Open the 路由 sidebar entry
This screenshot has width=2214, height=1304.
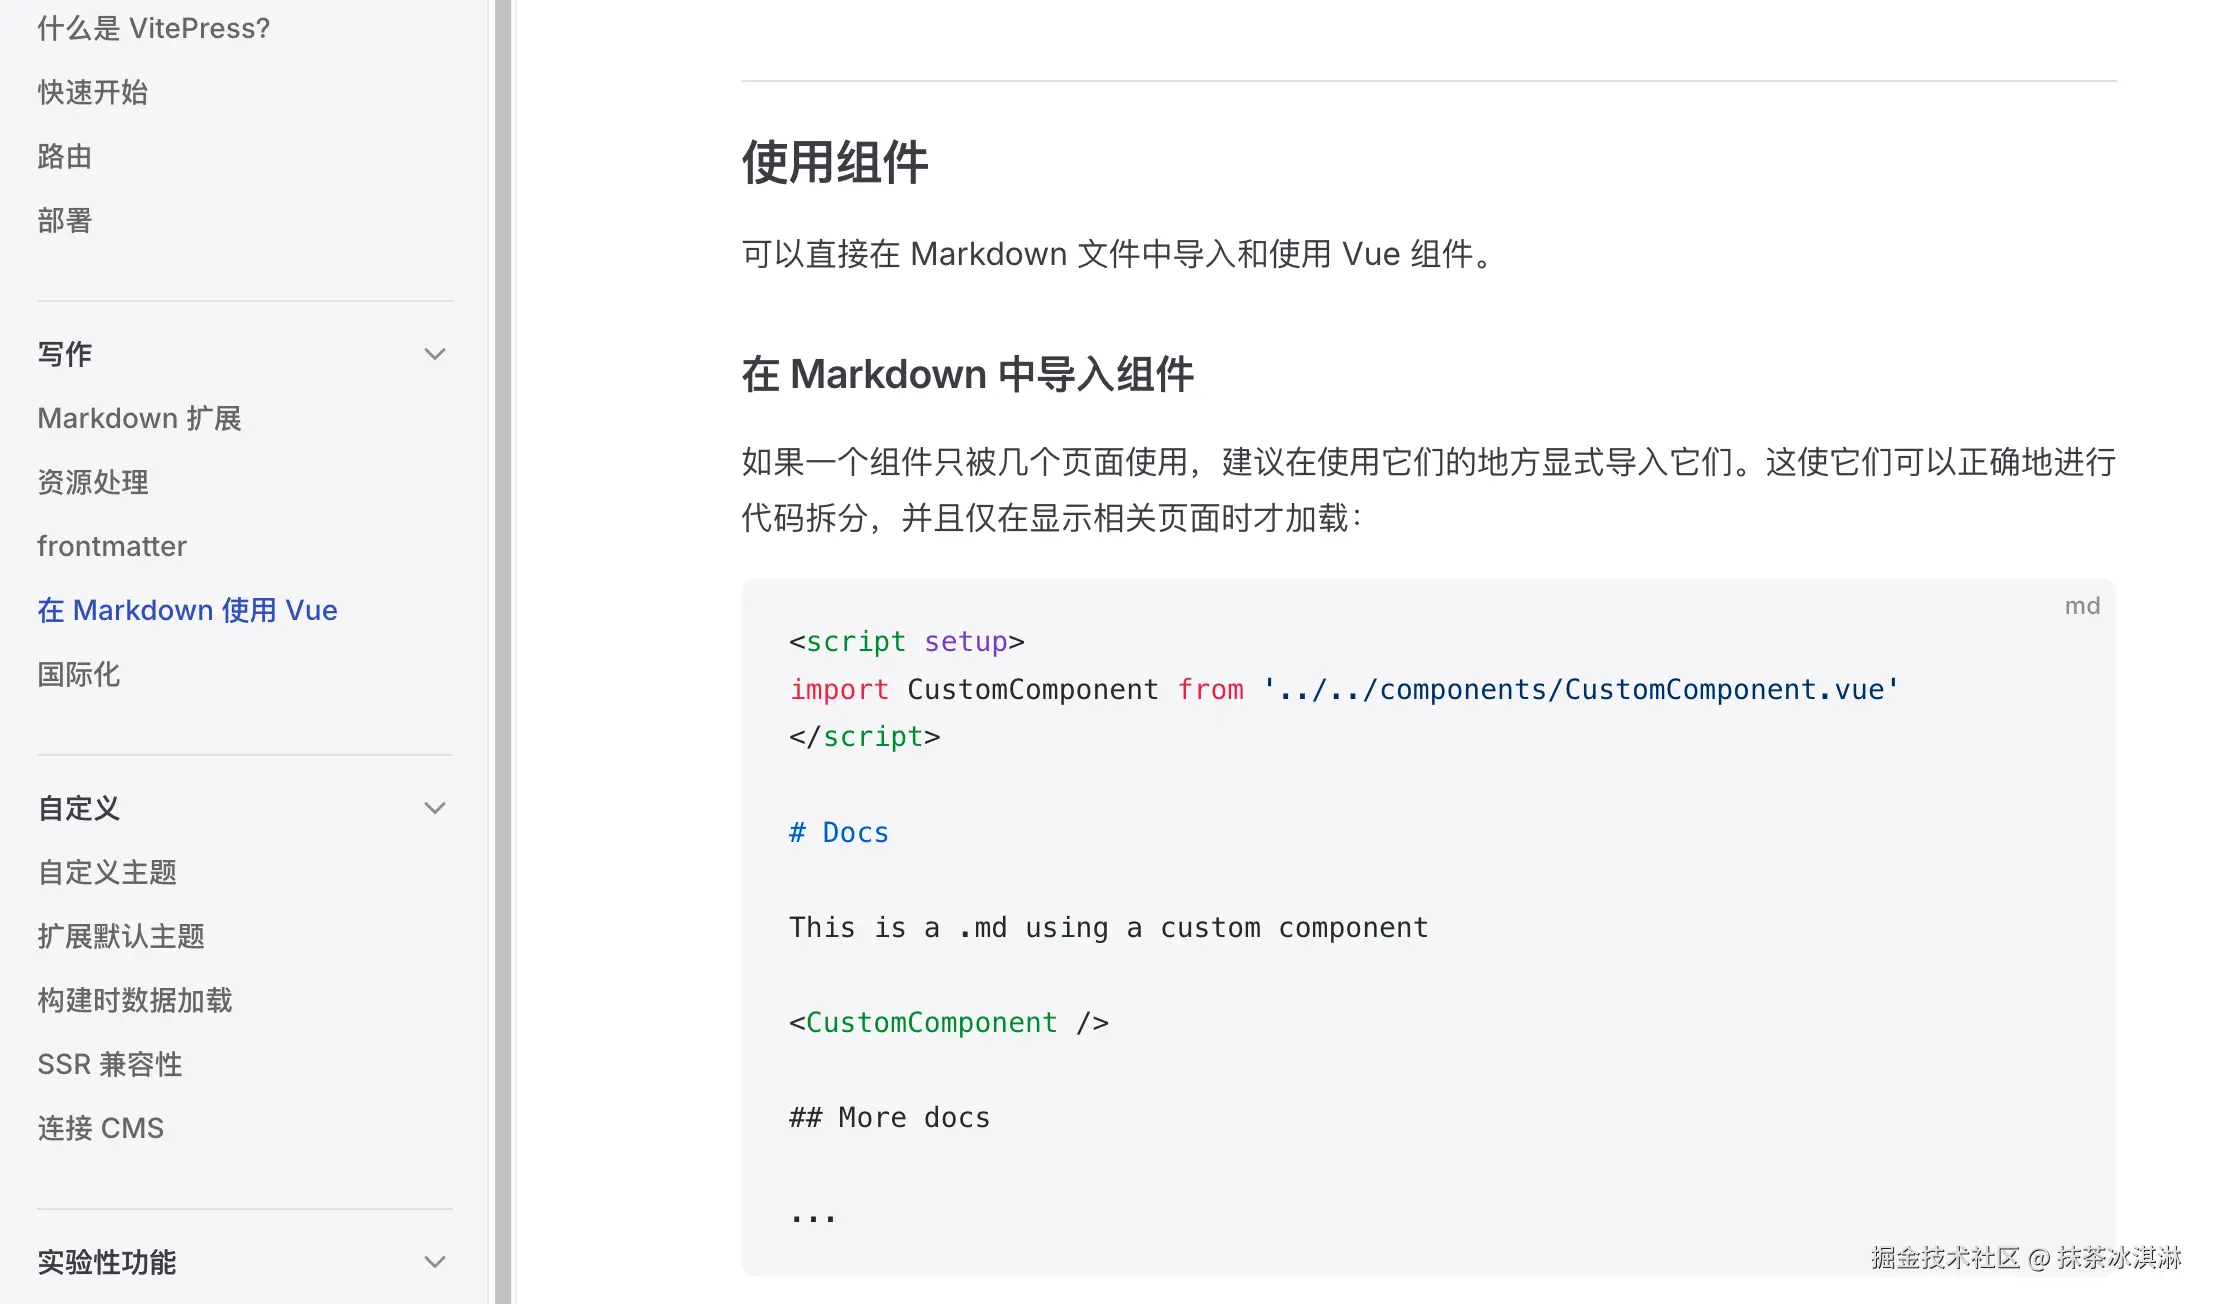64,156
